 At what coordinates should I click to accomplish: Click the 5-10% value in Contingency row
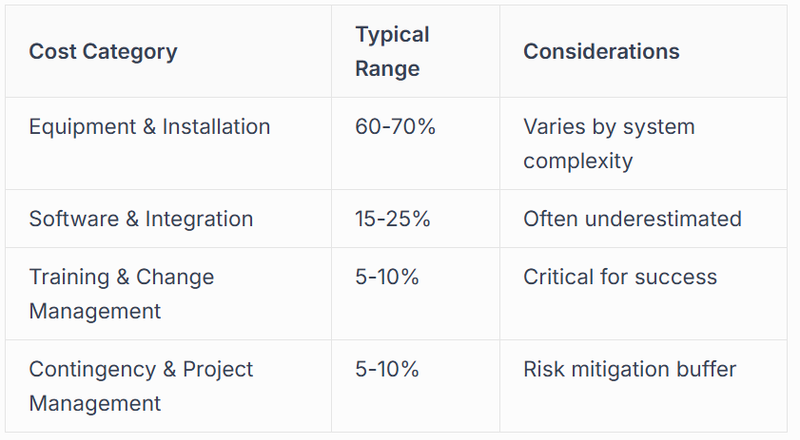387,369
